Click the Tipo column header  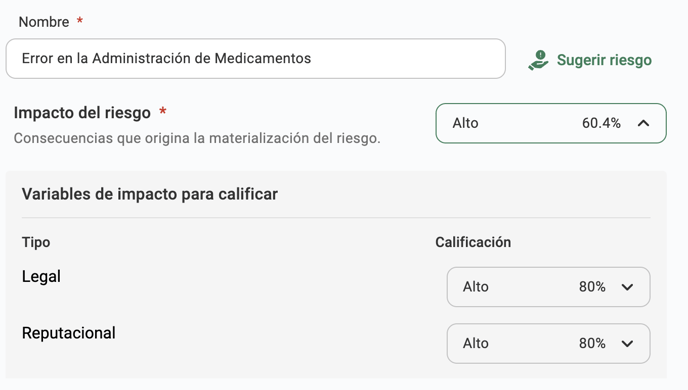click(x=36, y=242)
